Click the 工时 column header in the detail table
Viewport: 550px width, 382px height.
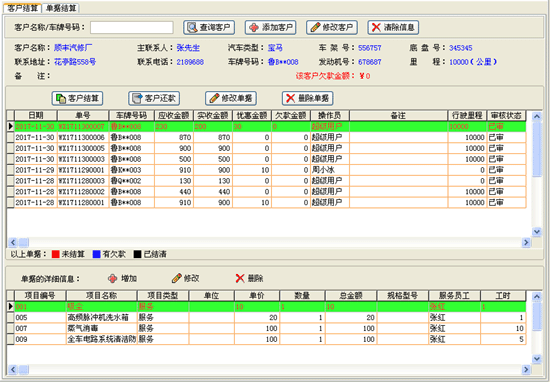503,296
